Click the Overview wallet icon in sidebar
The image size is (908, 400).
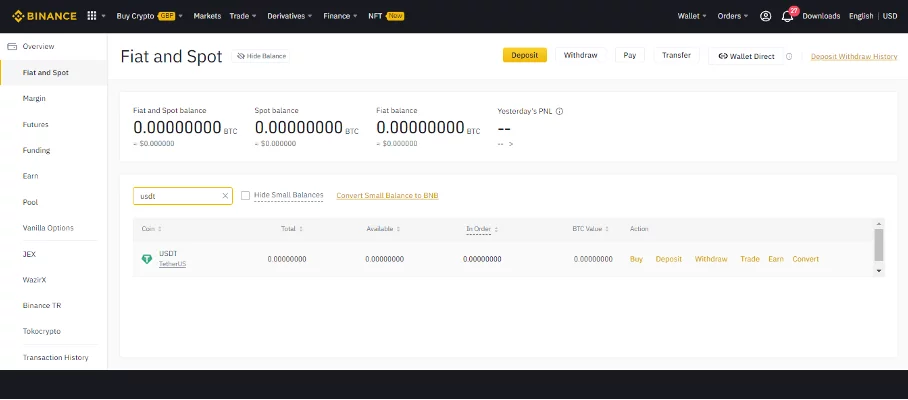(x=12, y=46)
